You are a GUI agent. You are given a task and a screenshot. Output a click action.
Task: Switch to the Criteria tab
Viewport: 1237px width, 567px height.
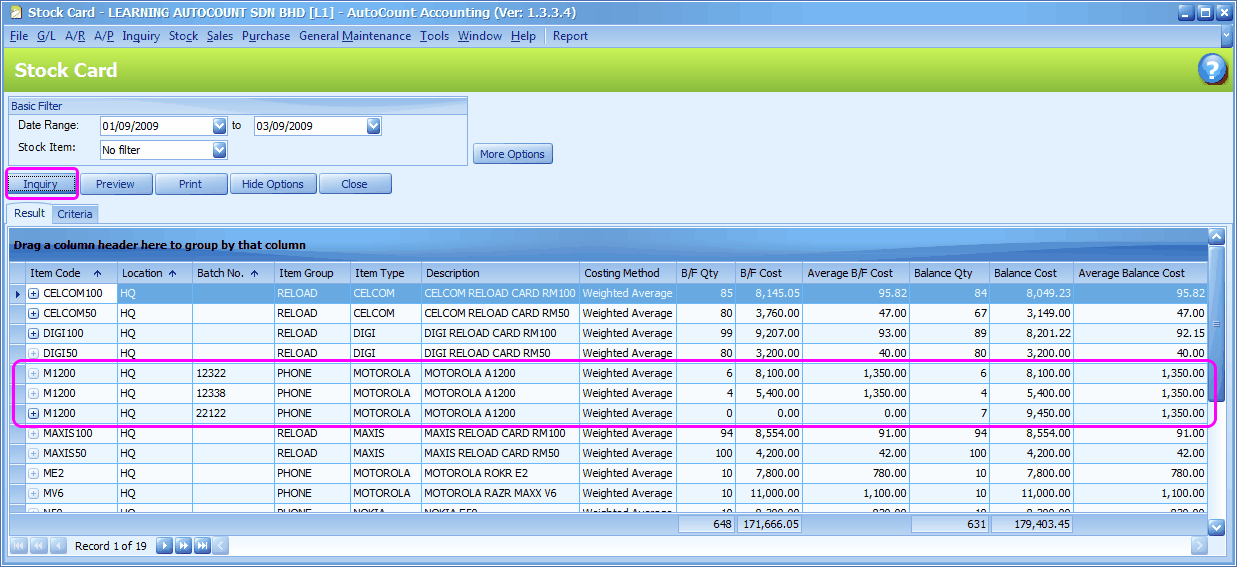(x=75, y=214)
